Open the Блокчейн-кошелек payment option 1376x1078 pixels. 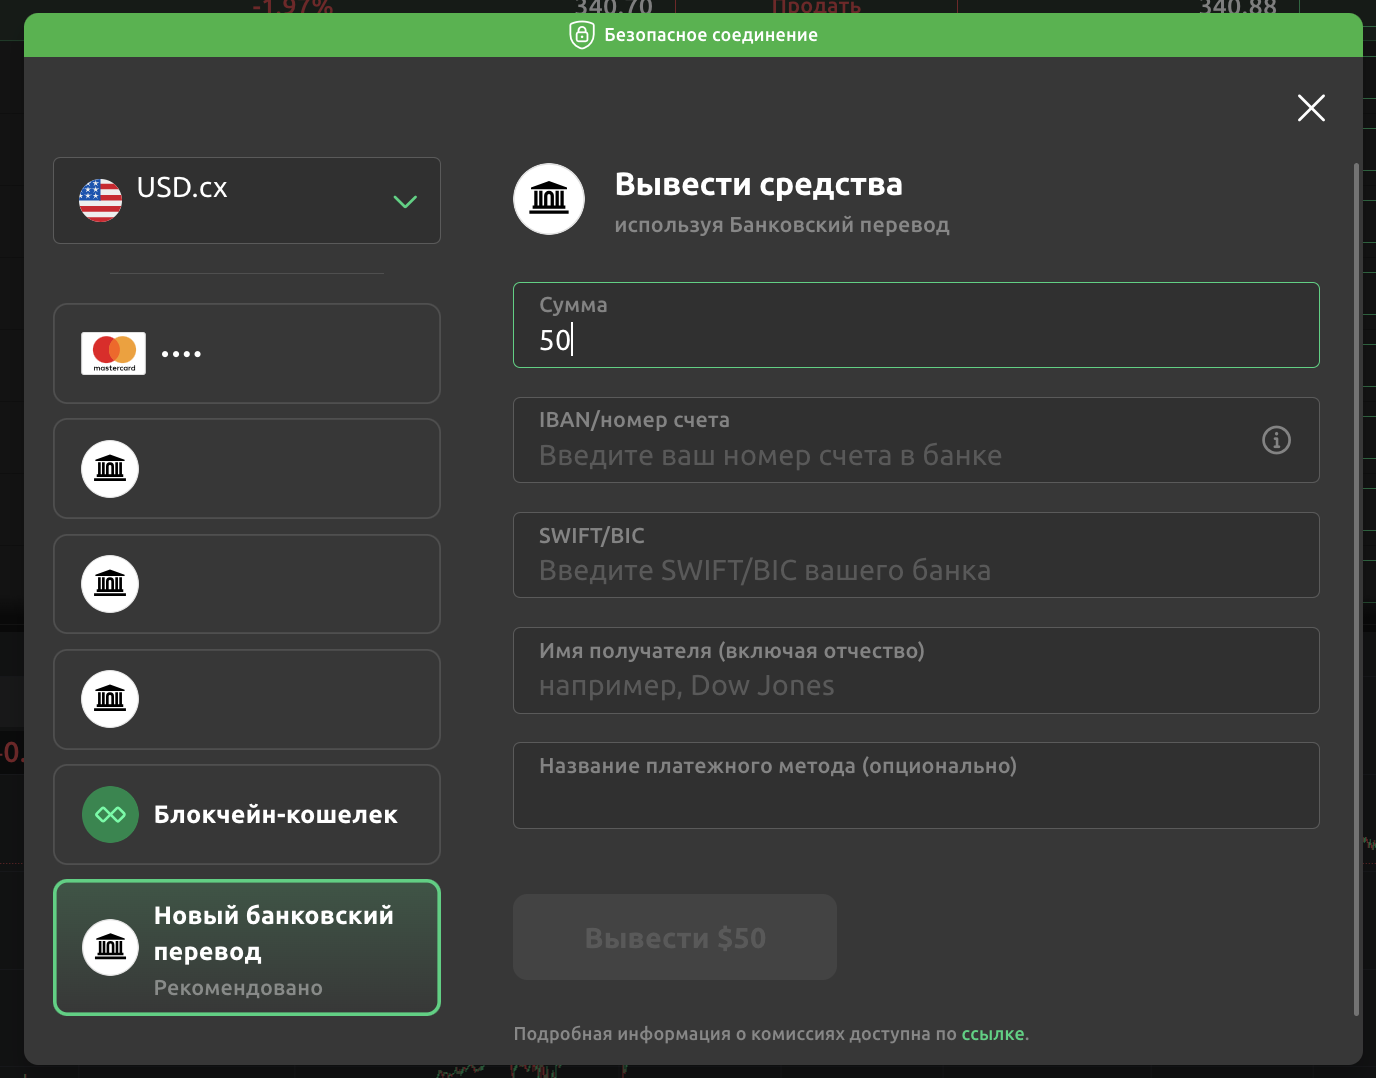(246, 814)
